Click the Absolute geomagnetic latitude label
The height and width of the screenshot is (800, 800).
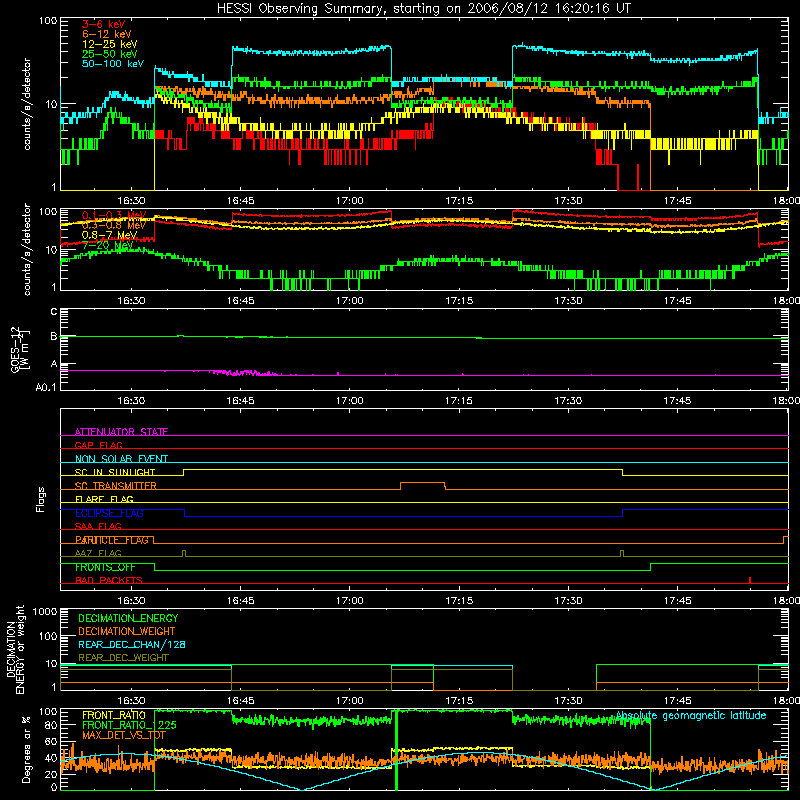[691, 715]
